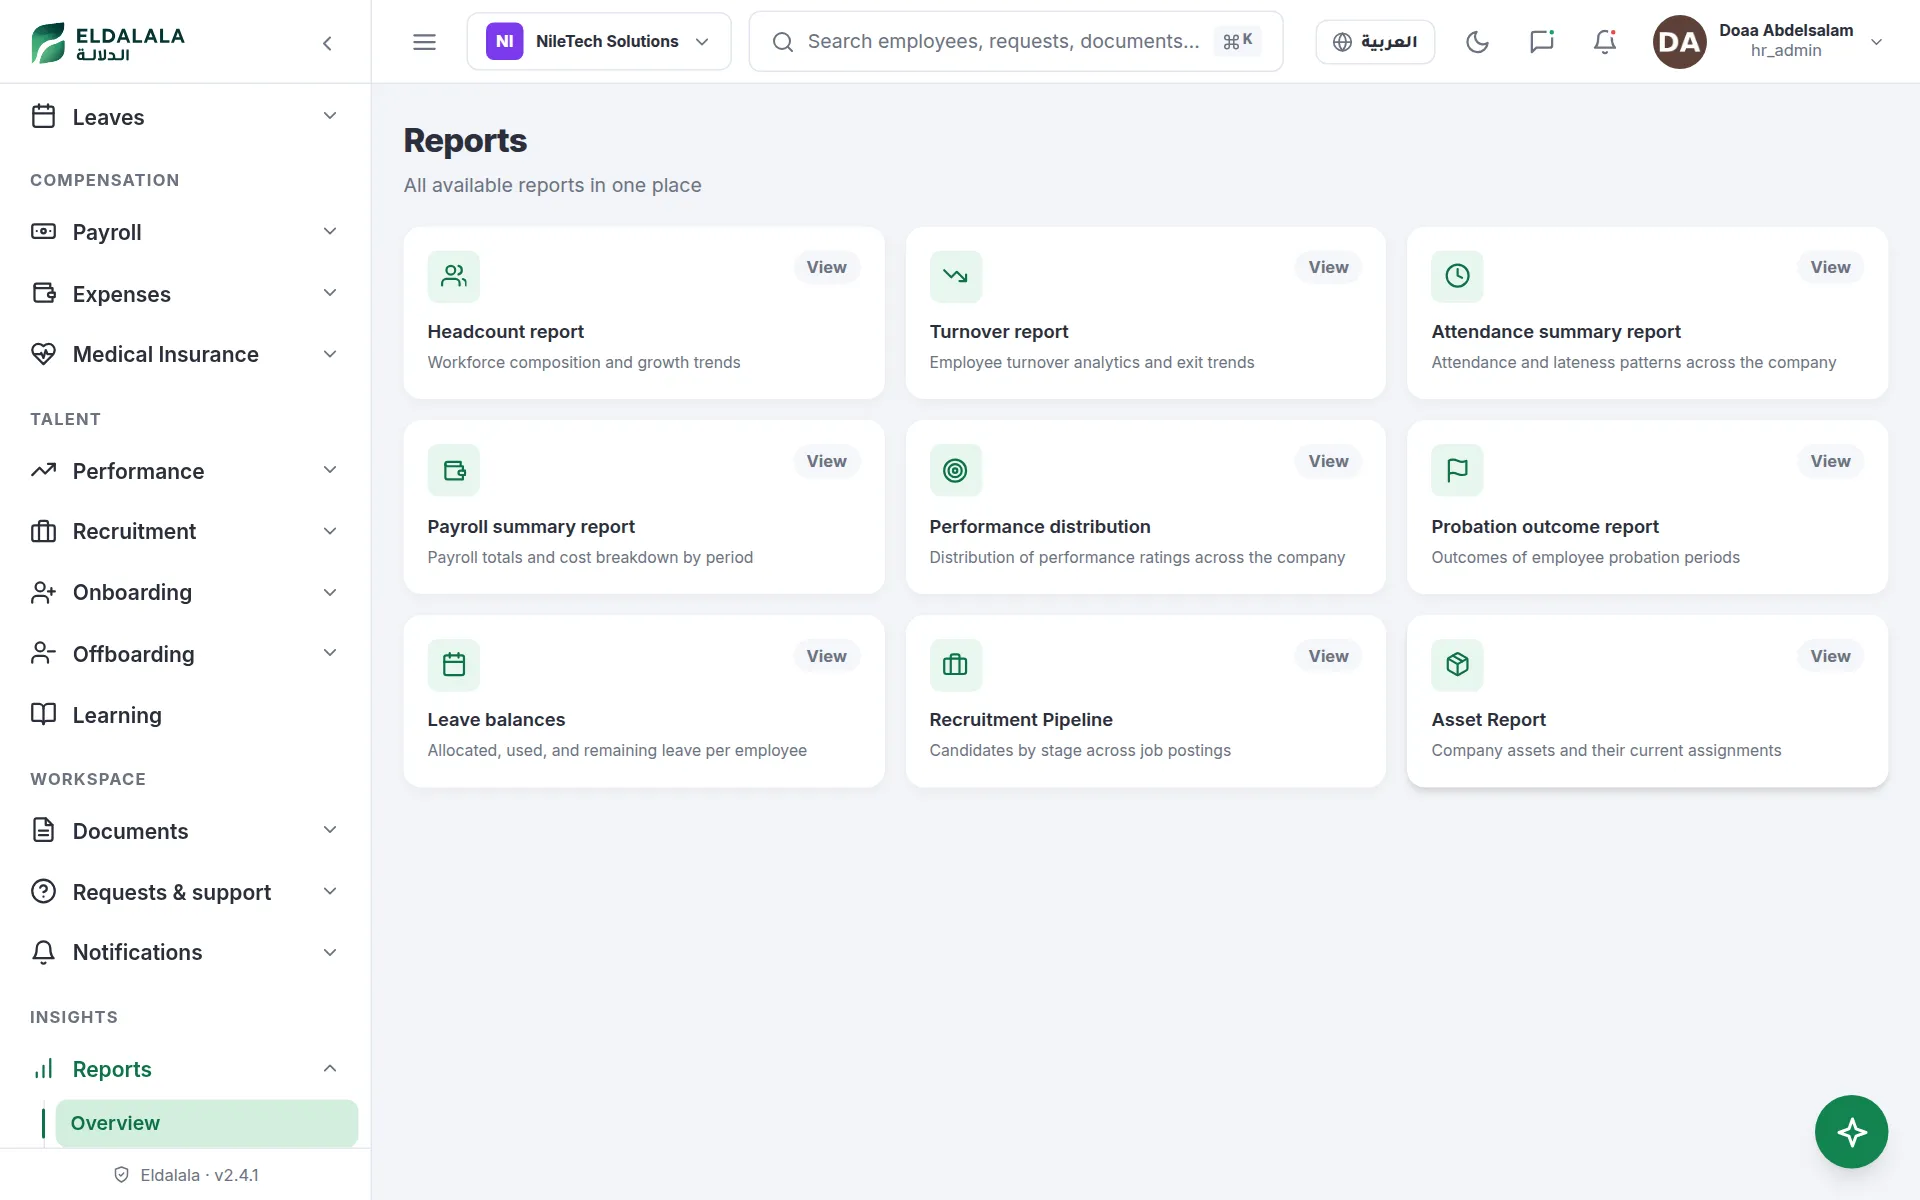
Task: Collapse the Reports sidebar section
Action: pyautogui.click(x=185, y=1069)
